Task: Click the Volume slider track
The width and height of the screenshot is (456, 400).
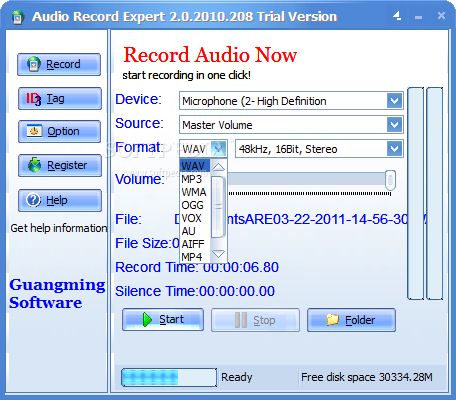Action: 306,179
